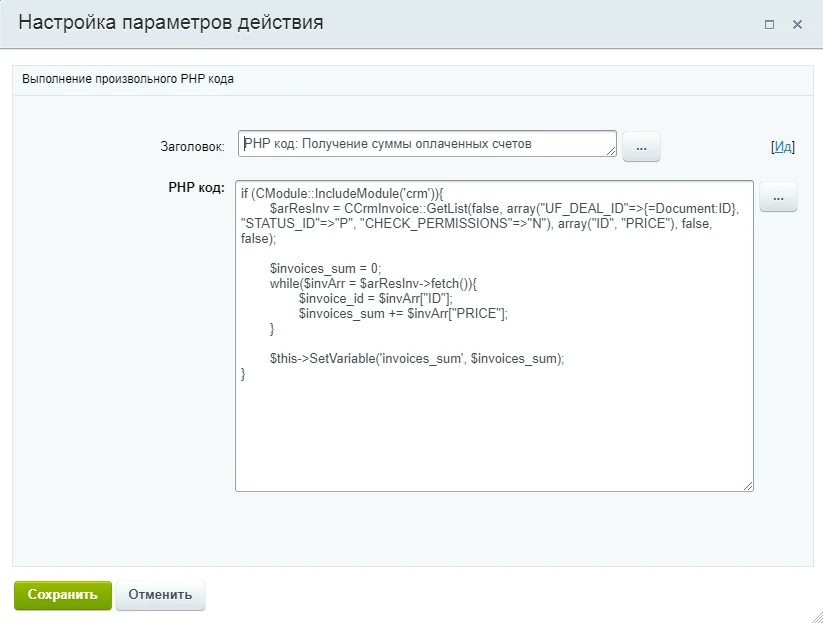This screenshot has width=823, height=623.
Task: Save settings with the Сохранить button
Action: click(62, 595)
